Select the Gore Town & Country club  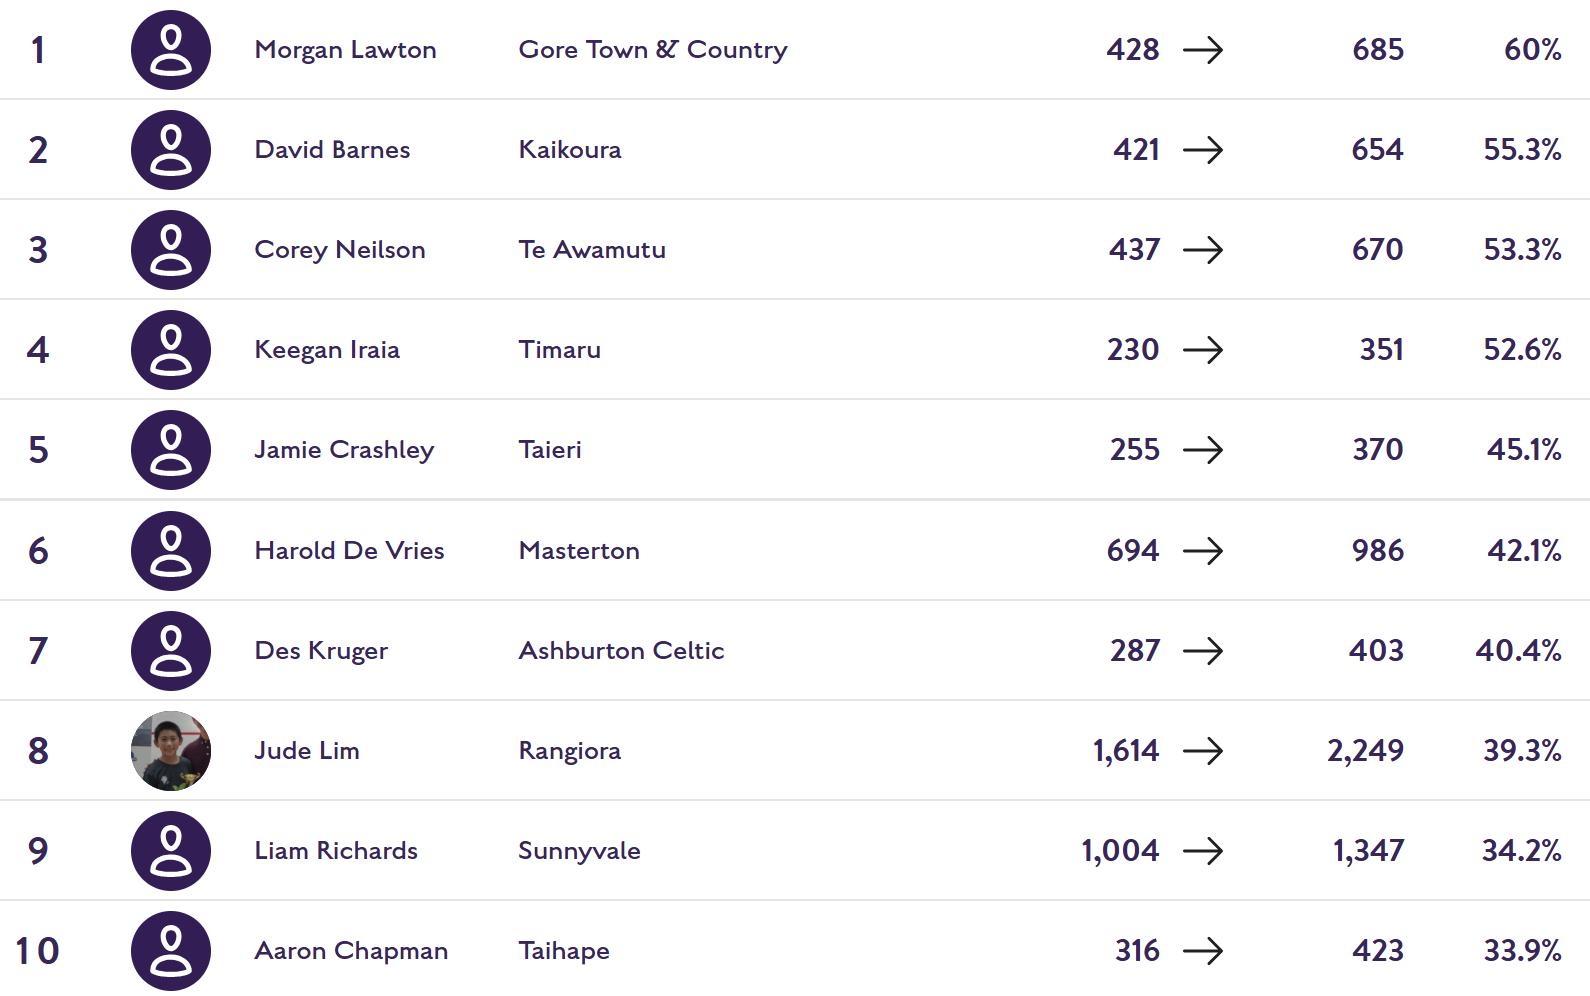pyautogui.click(x=653, y=50)
